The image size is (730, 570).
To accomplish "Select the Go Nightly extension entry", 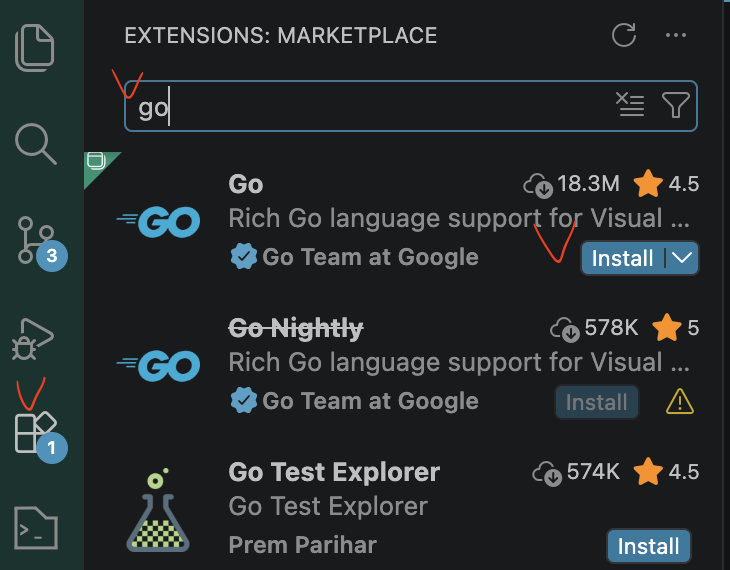I will click(296, 328).
